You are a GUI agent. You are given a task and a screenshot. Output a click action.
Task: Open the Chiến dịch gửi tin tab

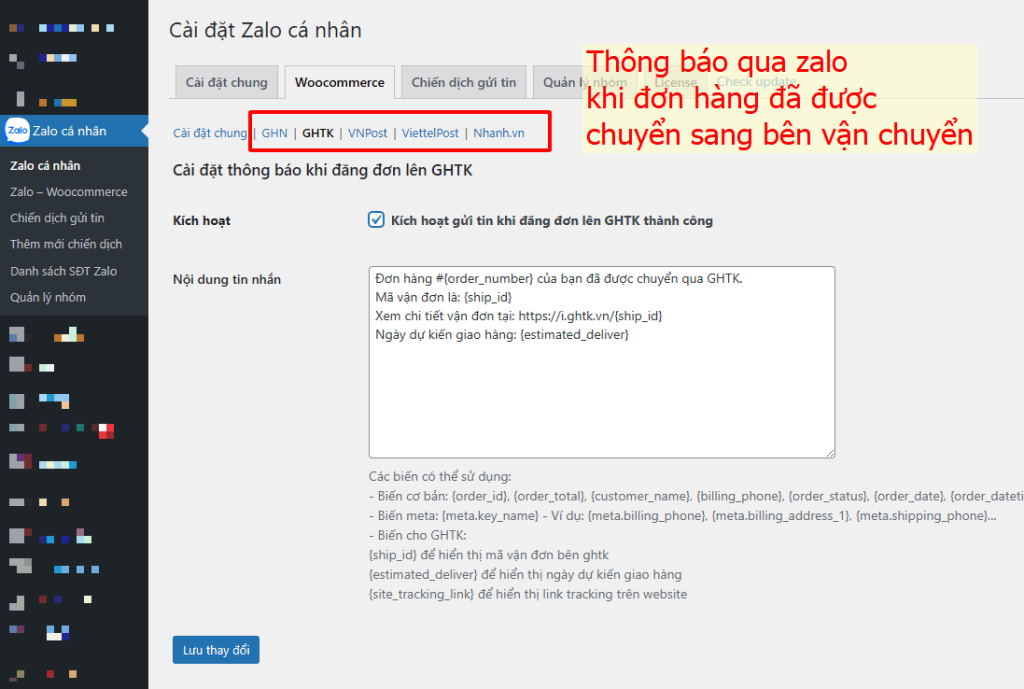(464, 83)
